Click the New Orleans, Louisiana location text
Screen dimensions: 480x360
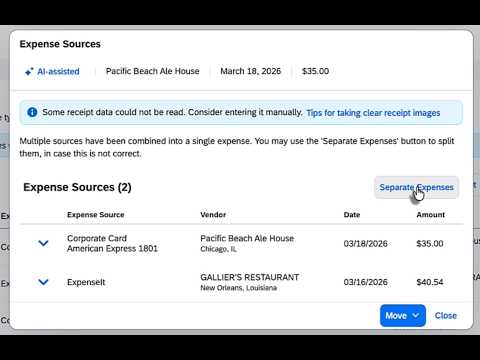pyautogui.click(x=238, y=288)
